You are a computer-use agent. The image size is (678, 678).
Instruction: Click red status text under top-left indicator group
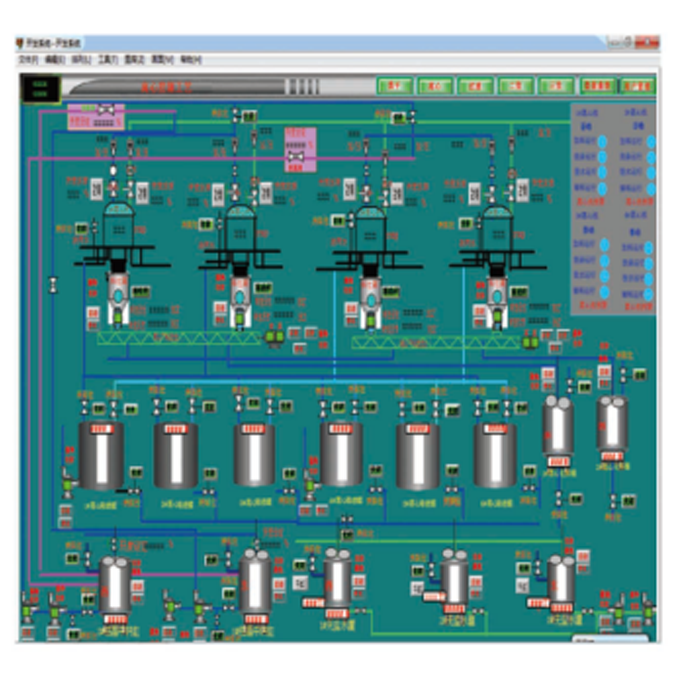tap(590, 201)
